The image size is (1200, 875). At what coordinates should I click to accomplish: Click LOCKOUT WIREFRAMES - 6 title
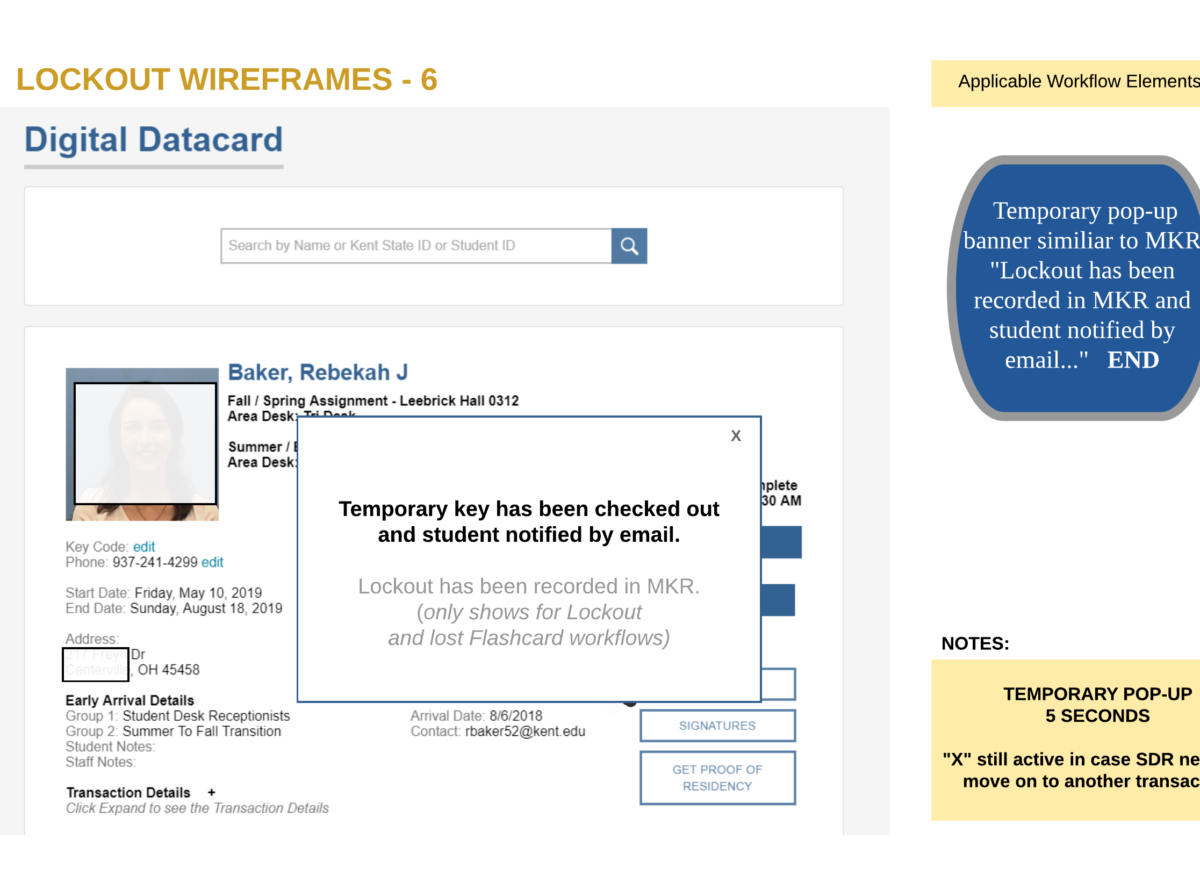tap(227, 80)
